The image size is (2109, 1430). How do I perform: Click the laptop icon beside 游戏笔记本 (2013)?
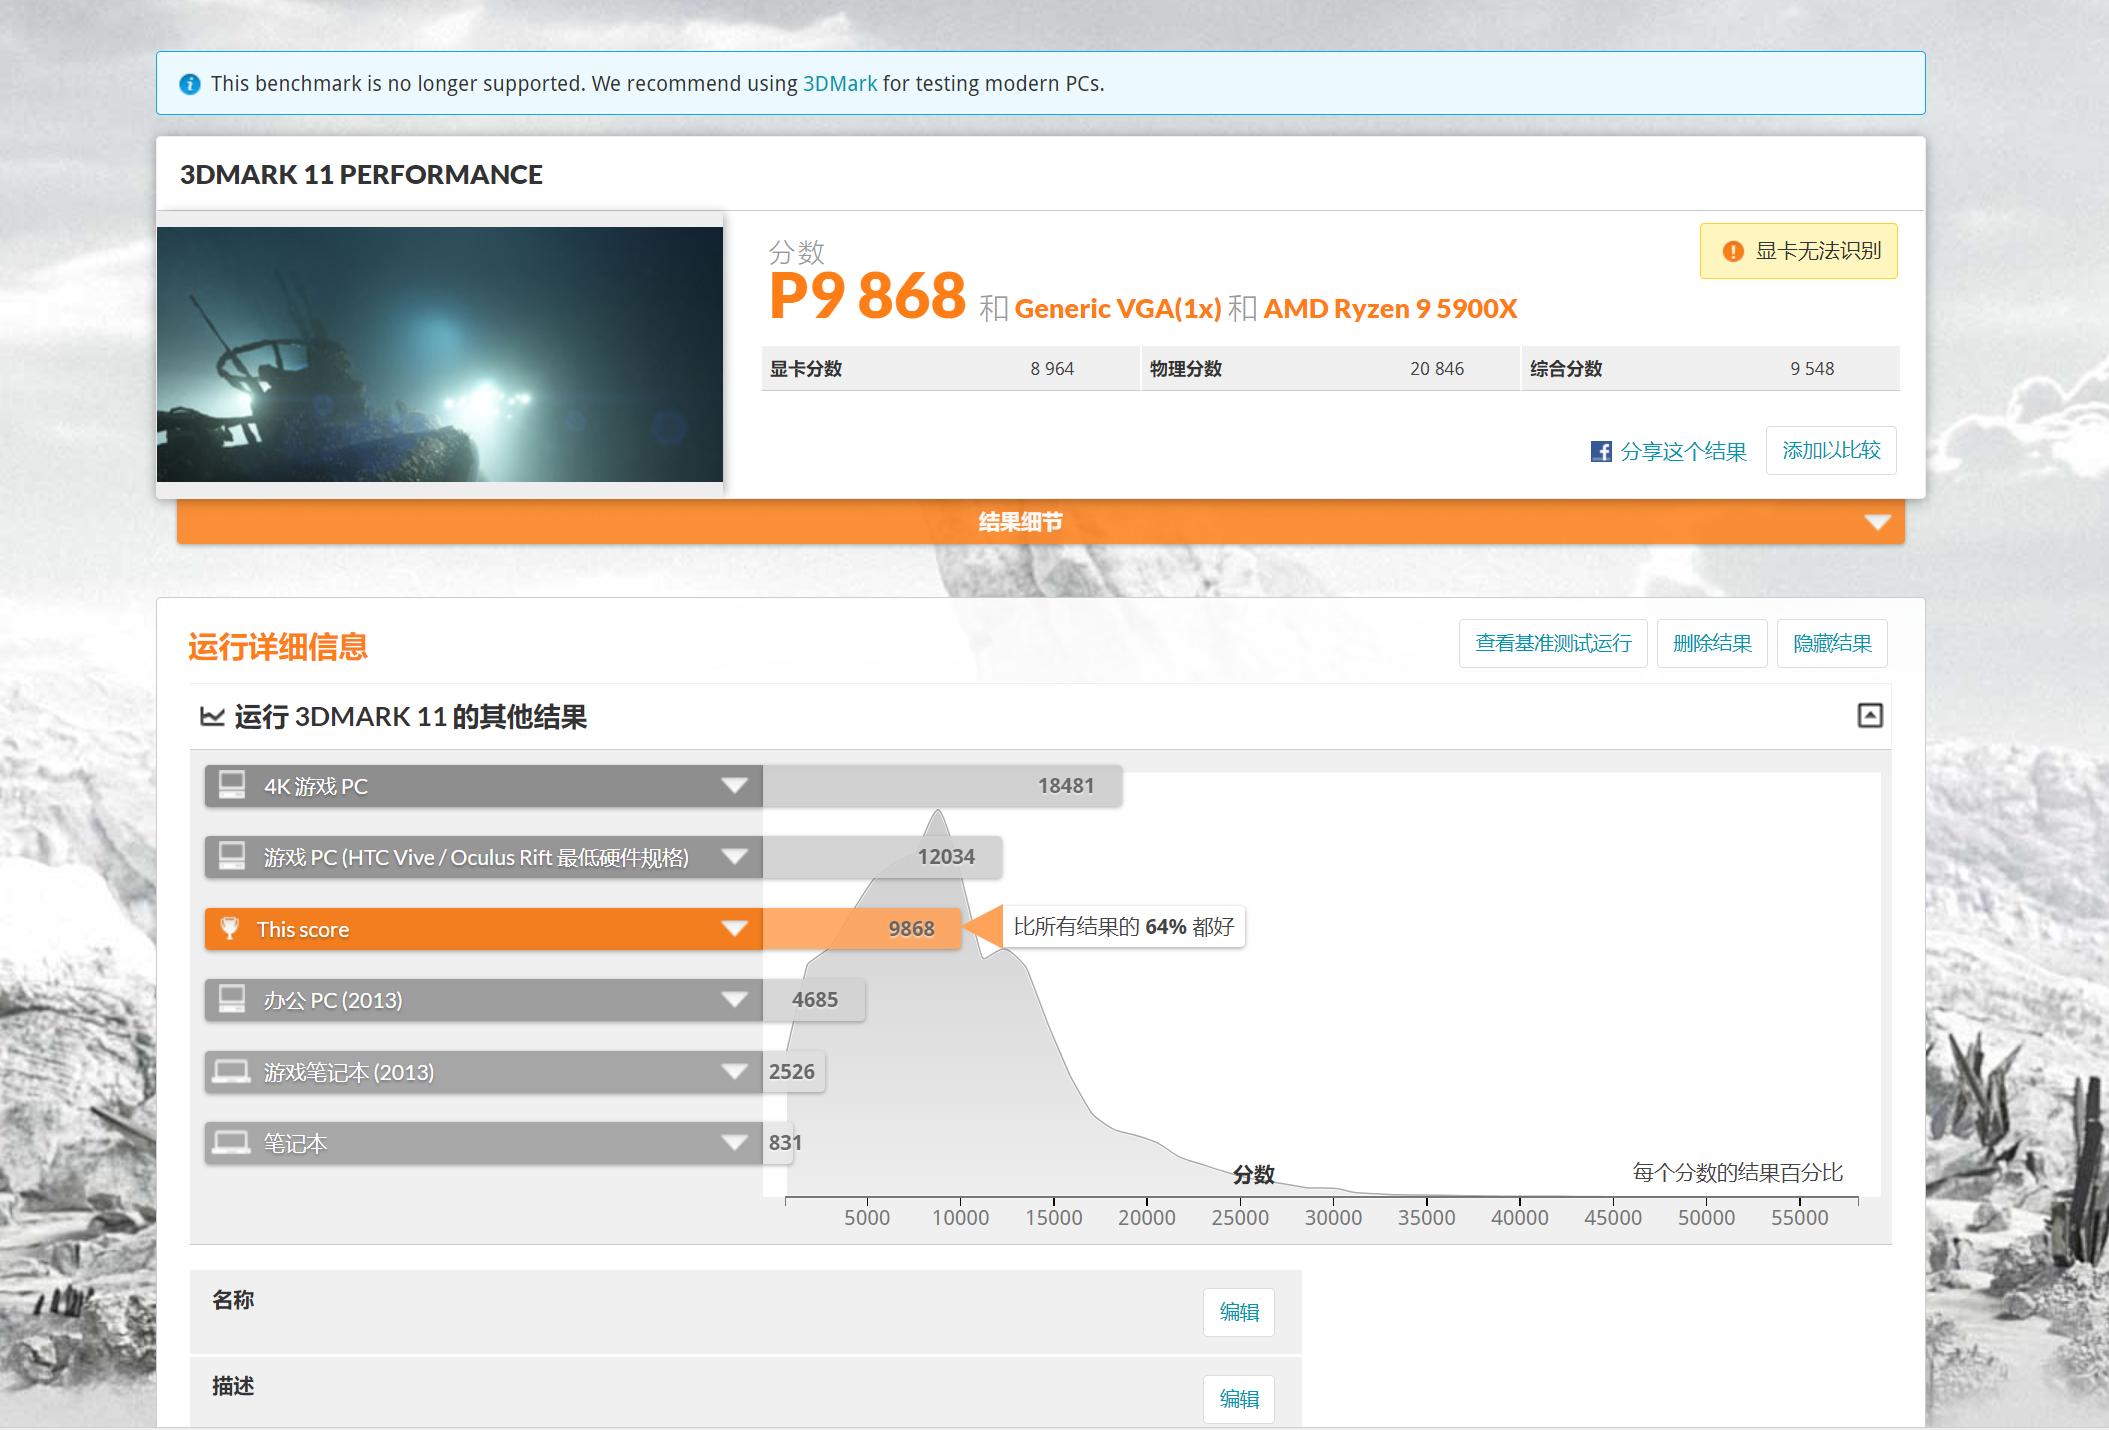(x=232, y=1072)
